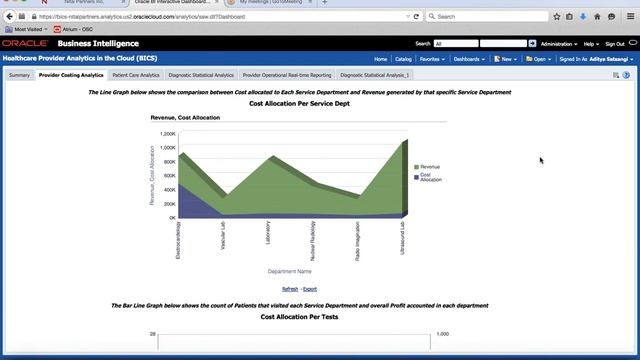
Task: Expand the Open menu
Action: 539,59
